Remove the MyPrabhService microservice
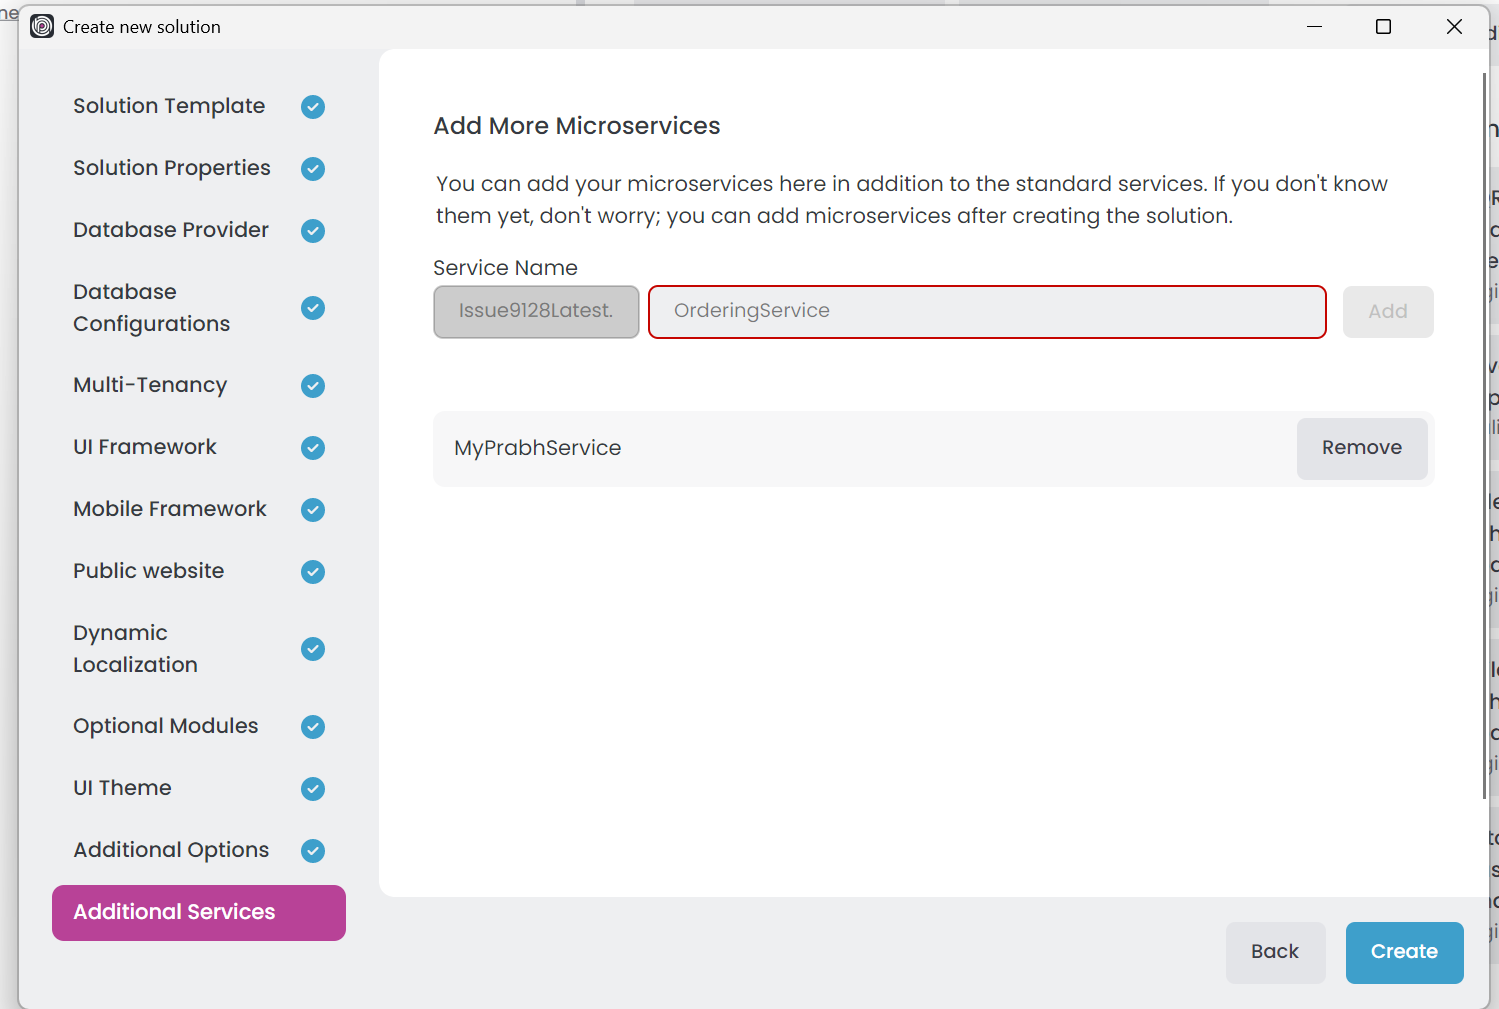This screenshot has width=1499, height=1009. point(1361,448)
